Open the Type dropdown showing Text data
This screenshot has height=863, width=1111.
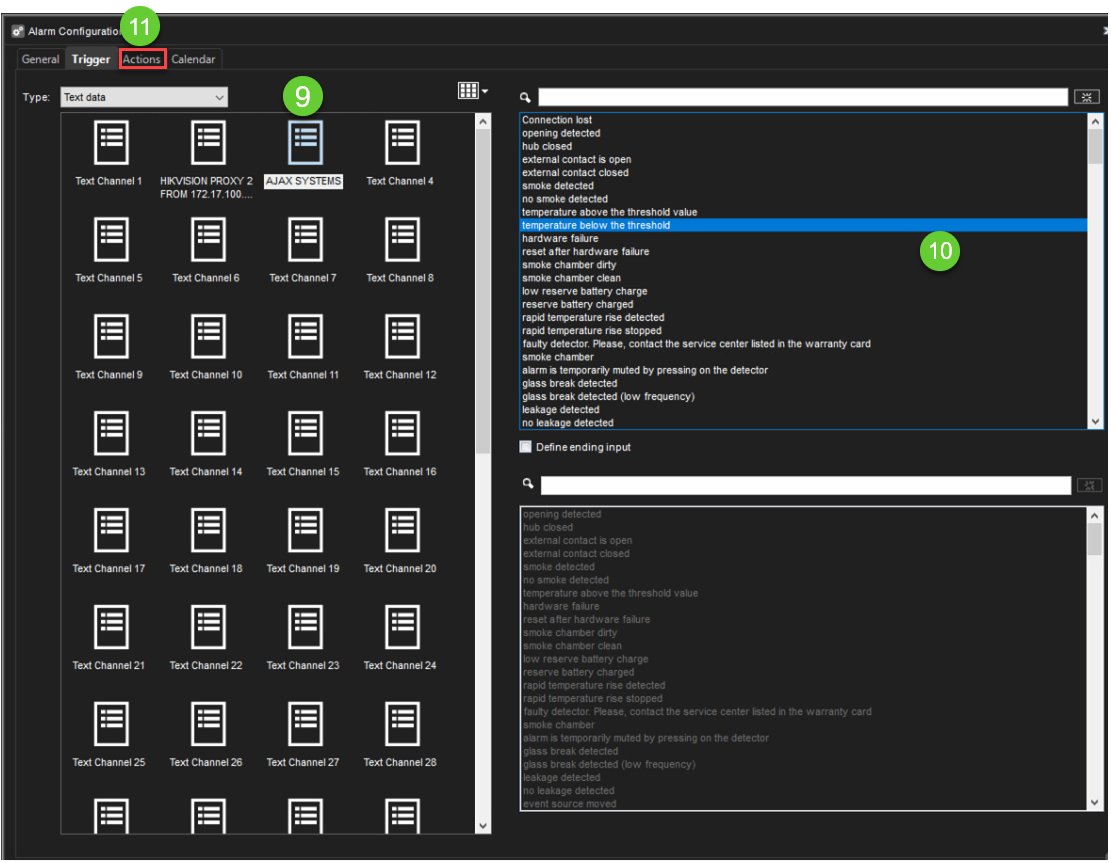point(143,97)
